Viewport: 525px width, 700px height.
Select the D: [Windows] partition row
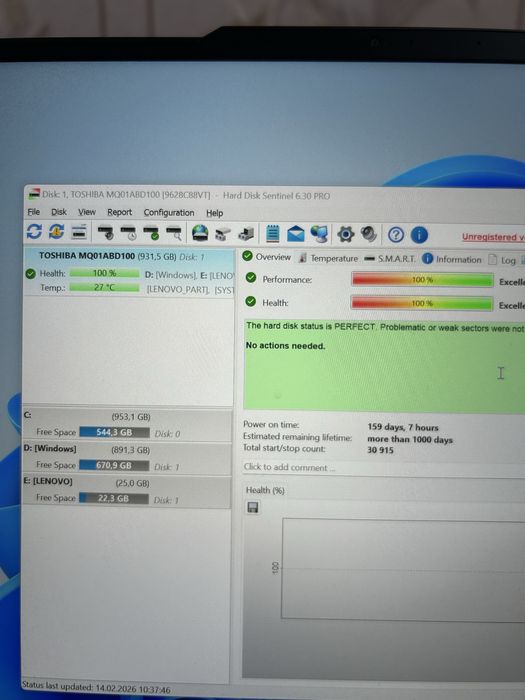127,458
